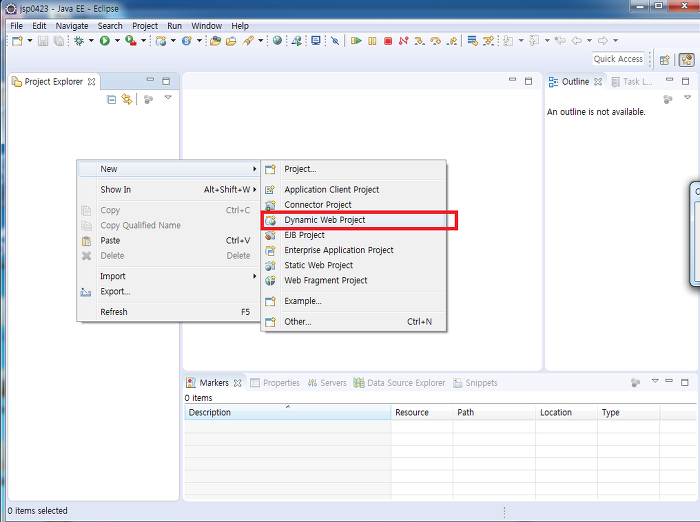Minimize the Project Explorer panel
Viewport: 700px width, 522px height.
(x=150, y=80)
